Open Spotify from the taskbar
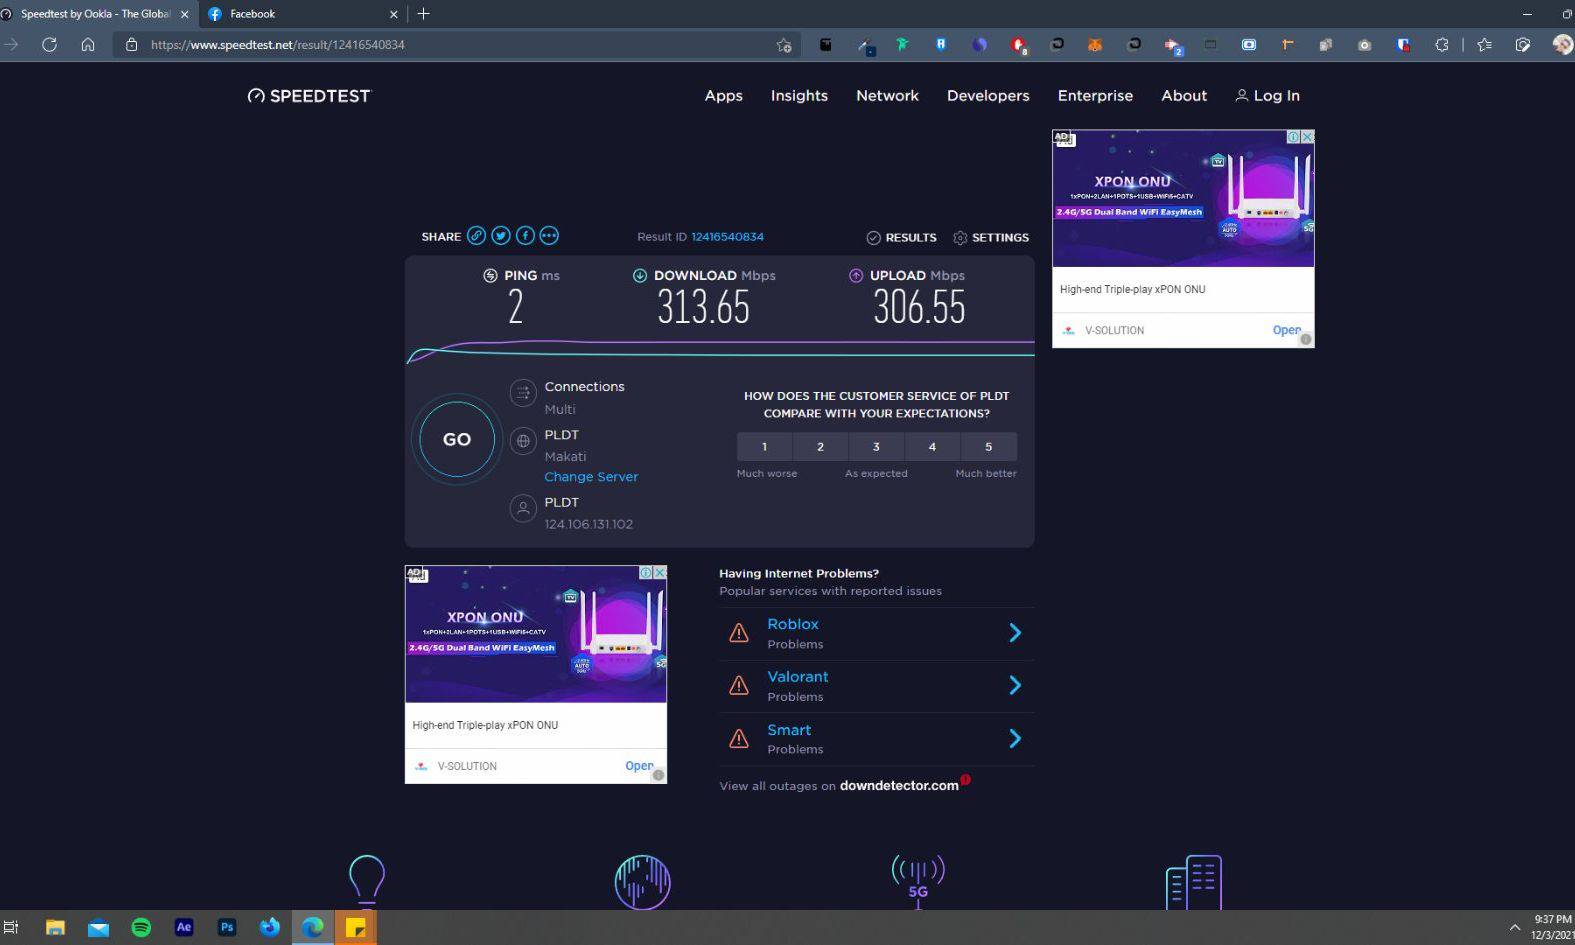Screen dimensions: 1575x945 click(141, 927)
